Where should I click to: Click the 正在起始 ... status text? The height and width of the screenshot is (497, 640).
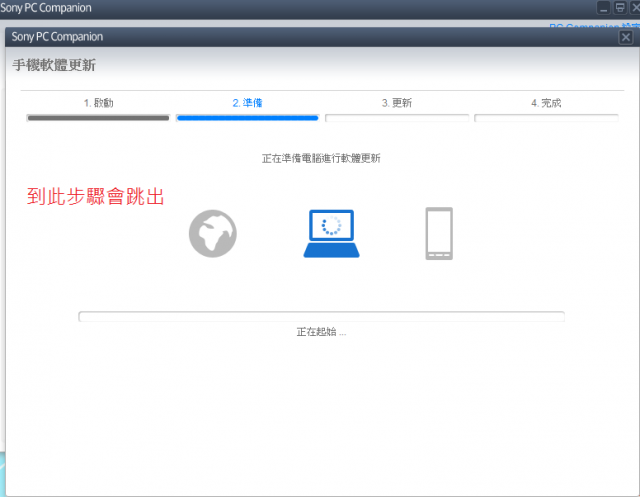pyautogui.click(x=321, y=332)
